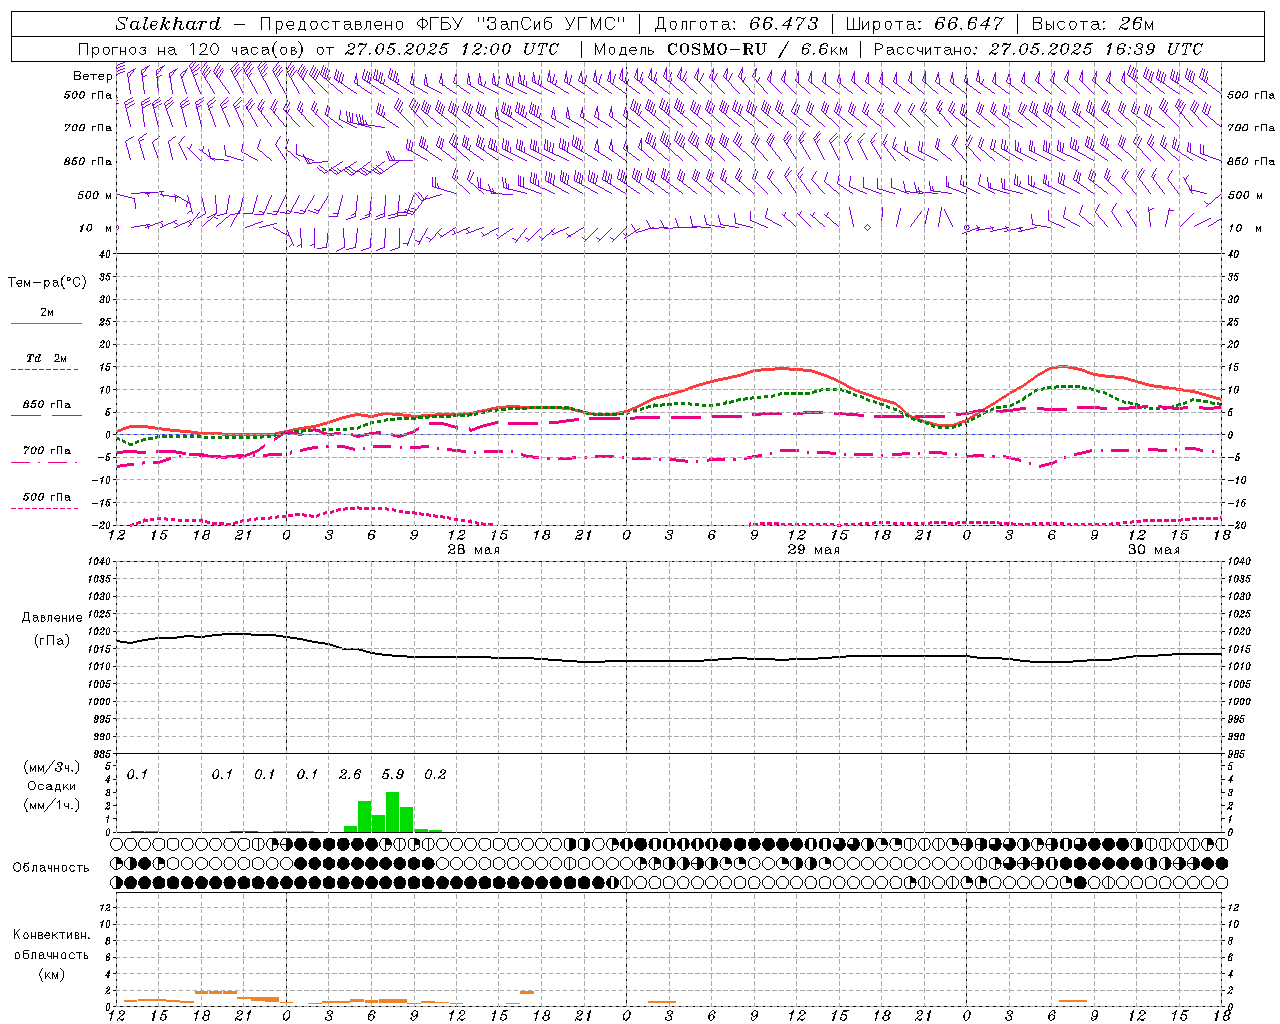Select the '2.6' precipitation amount value
This screenshot has height=1024, width=1280.
(350, 775)
